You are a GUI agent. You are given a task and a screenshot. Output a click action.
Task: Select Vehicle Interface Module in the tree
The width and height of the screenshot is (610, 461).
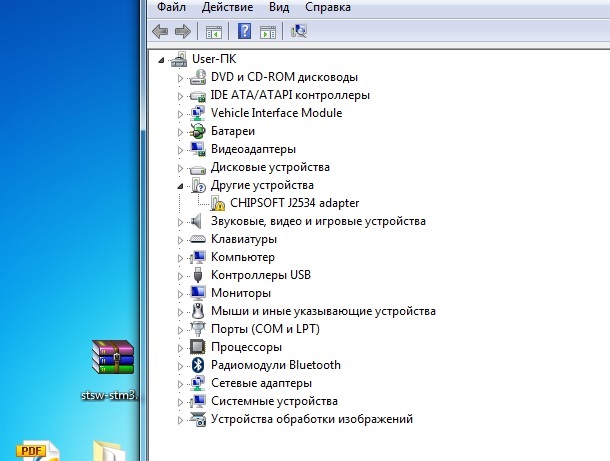[276, 114]
